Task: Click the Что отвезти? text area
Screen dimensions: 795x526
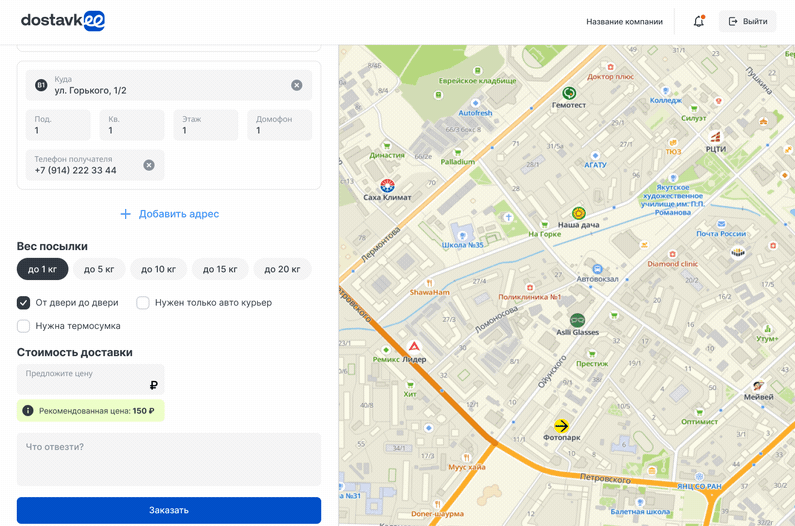Action: click(169, 460)
